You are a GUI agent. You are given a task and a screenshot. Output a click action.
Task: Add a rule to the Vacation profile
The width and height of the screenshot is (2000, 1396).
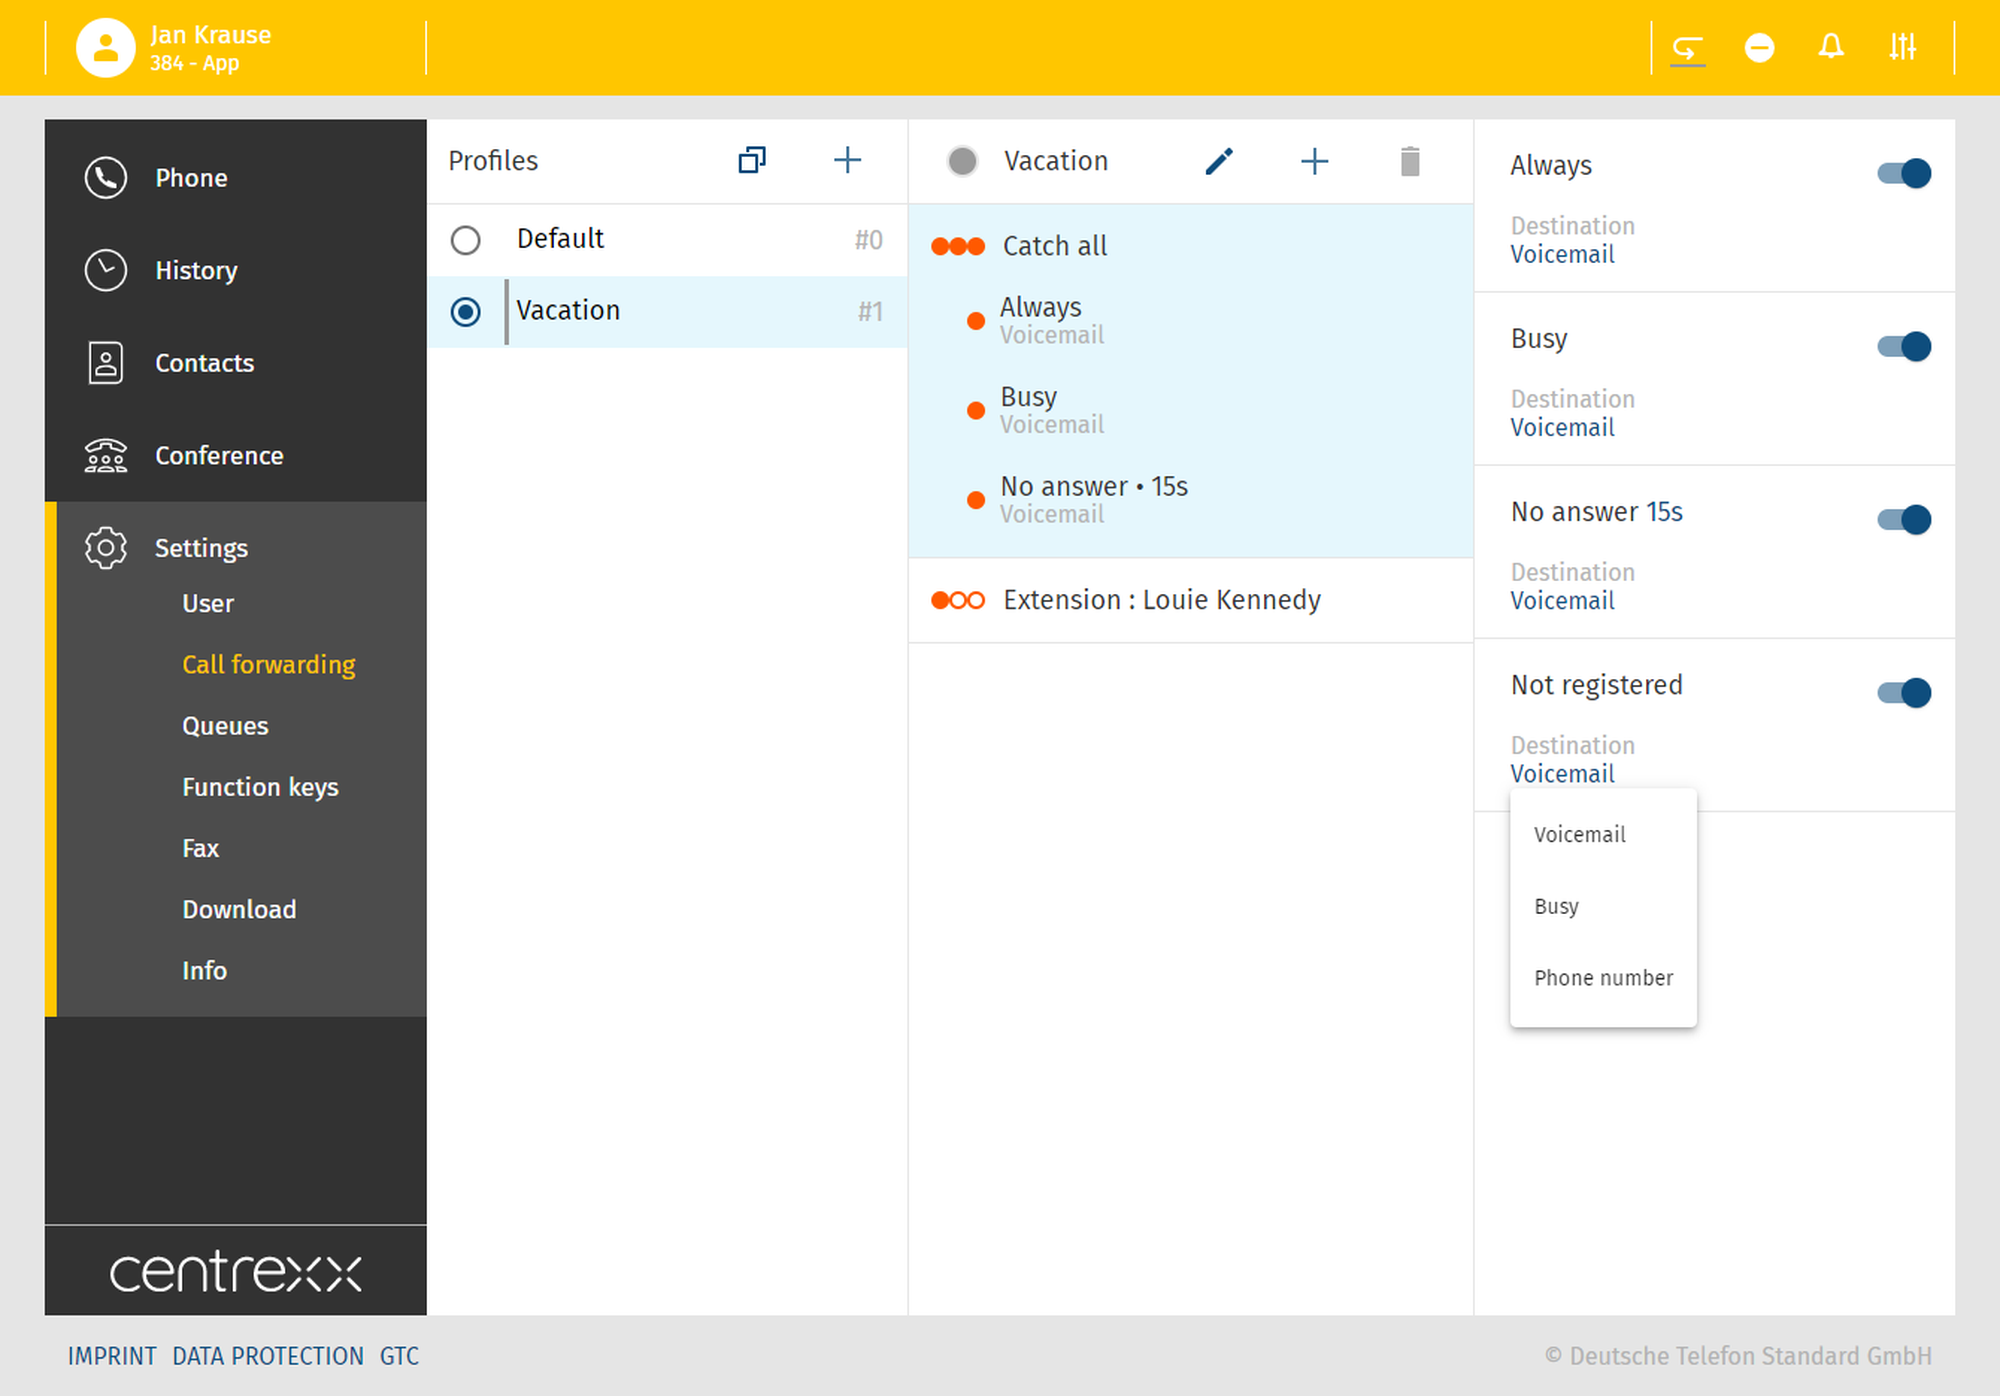tap(1314, 161)
